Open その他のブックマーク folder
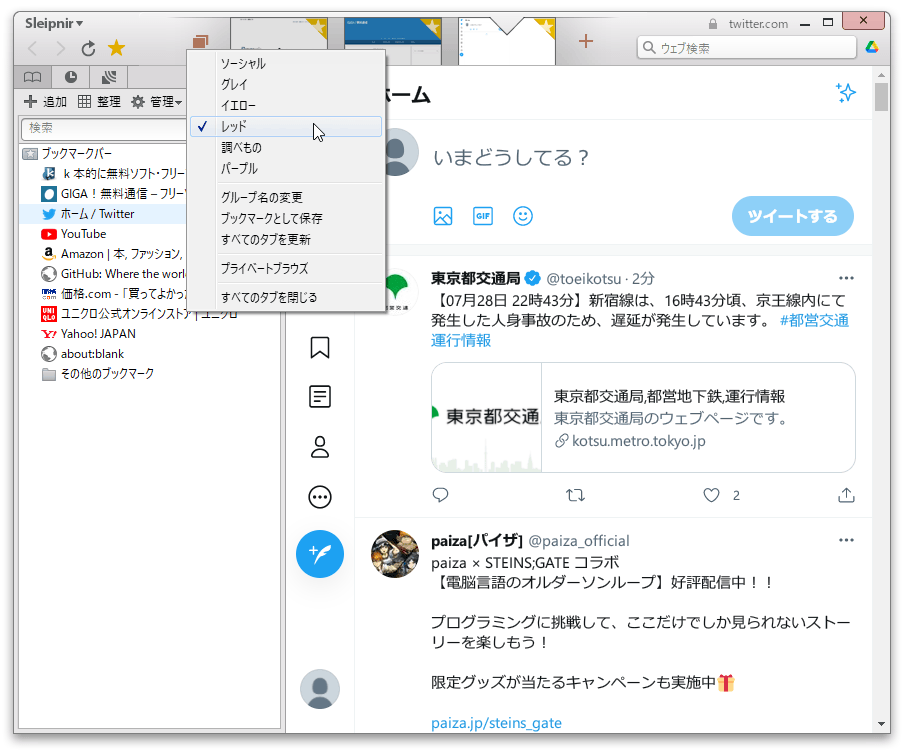 tap(98, 374)
